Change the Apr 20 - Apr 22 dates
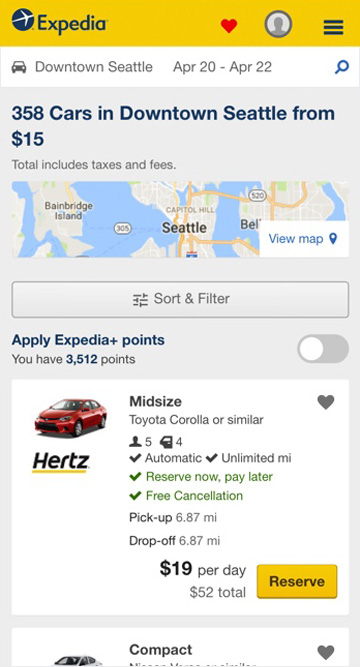This screenshot has width=360, height=667. (222, 67)
